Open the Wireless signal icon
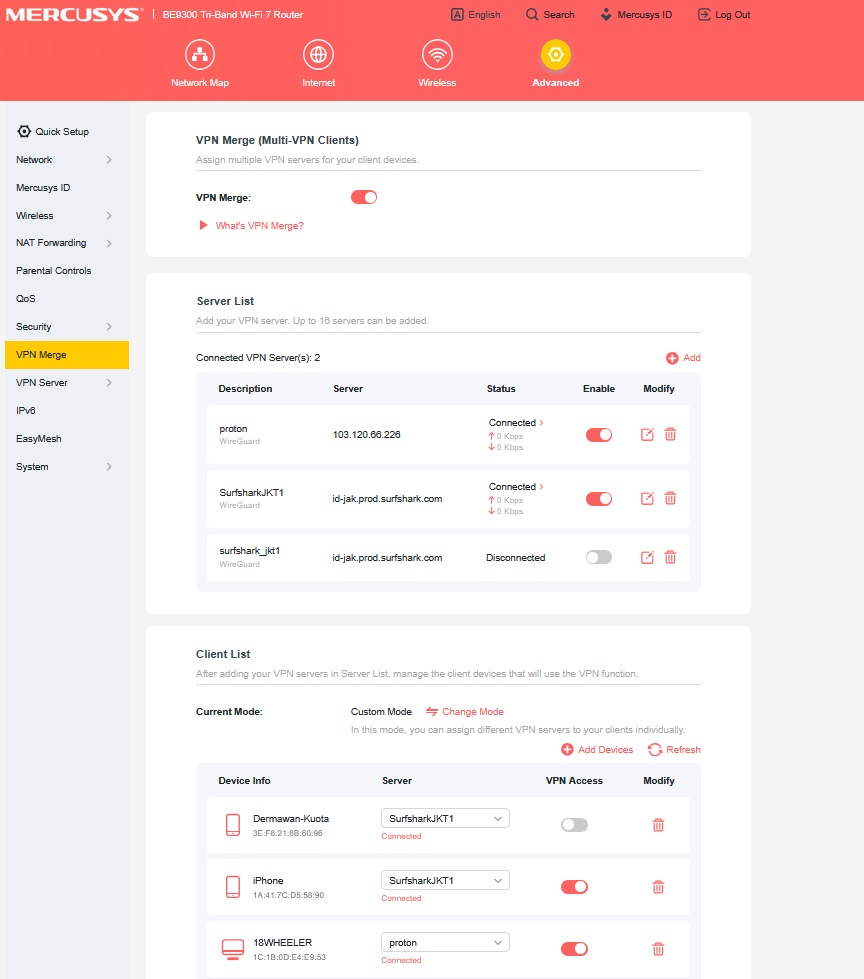This screenshot has width=864, height=979. (x=437, y=55)
